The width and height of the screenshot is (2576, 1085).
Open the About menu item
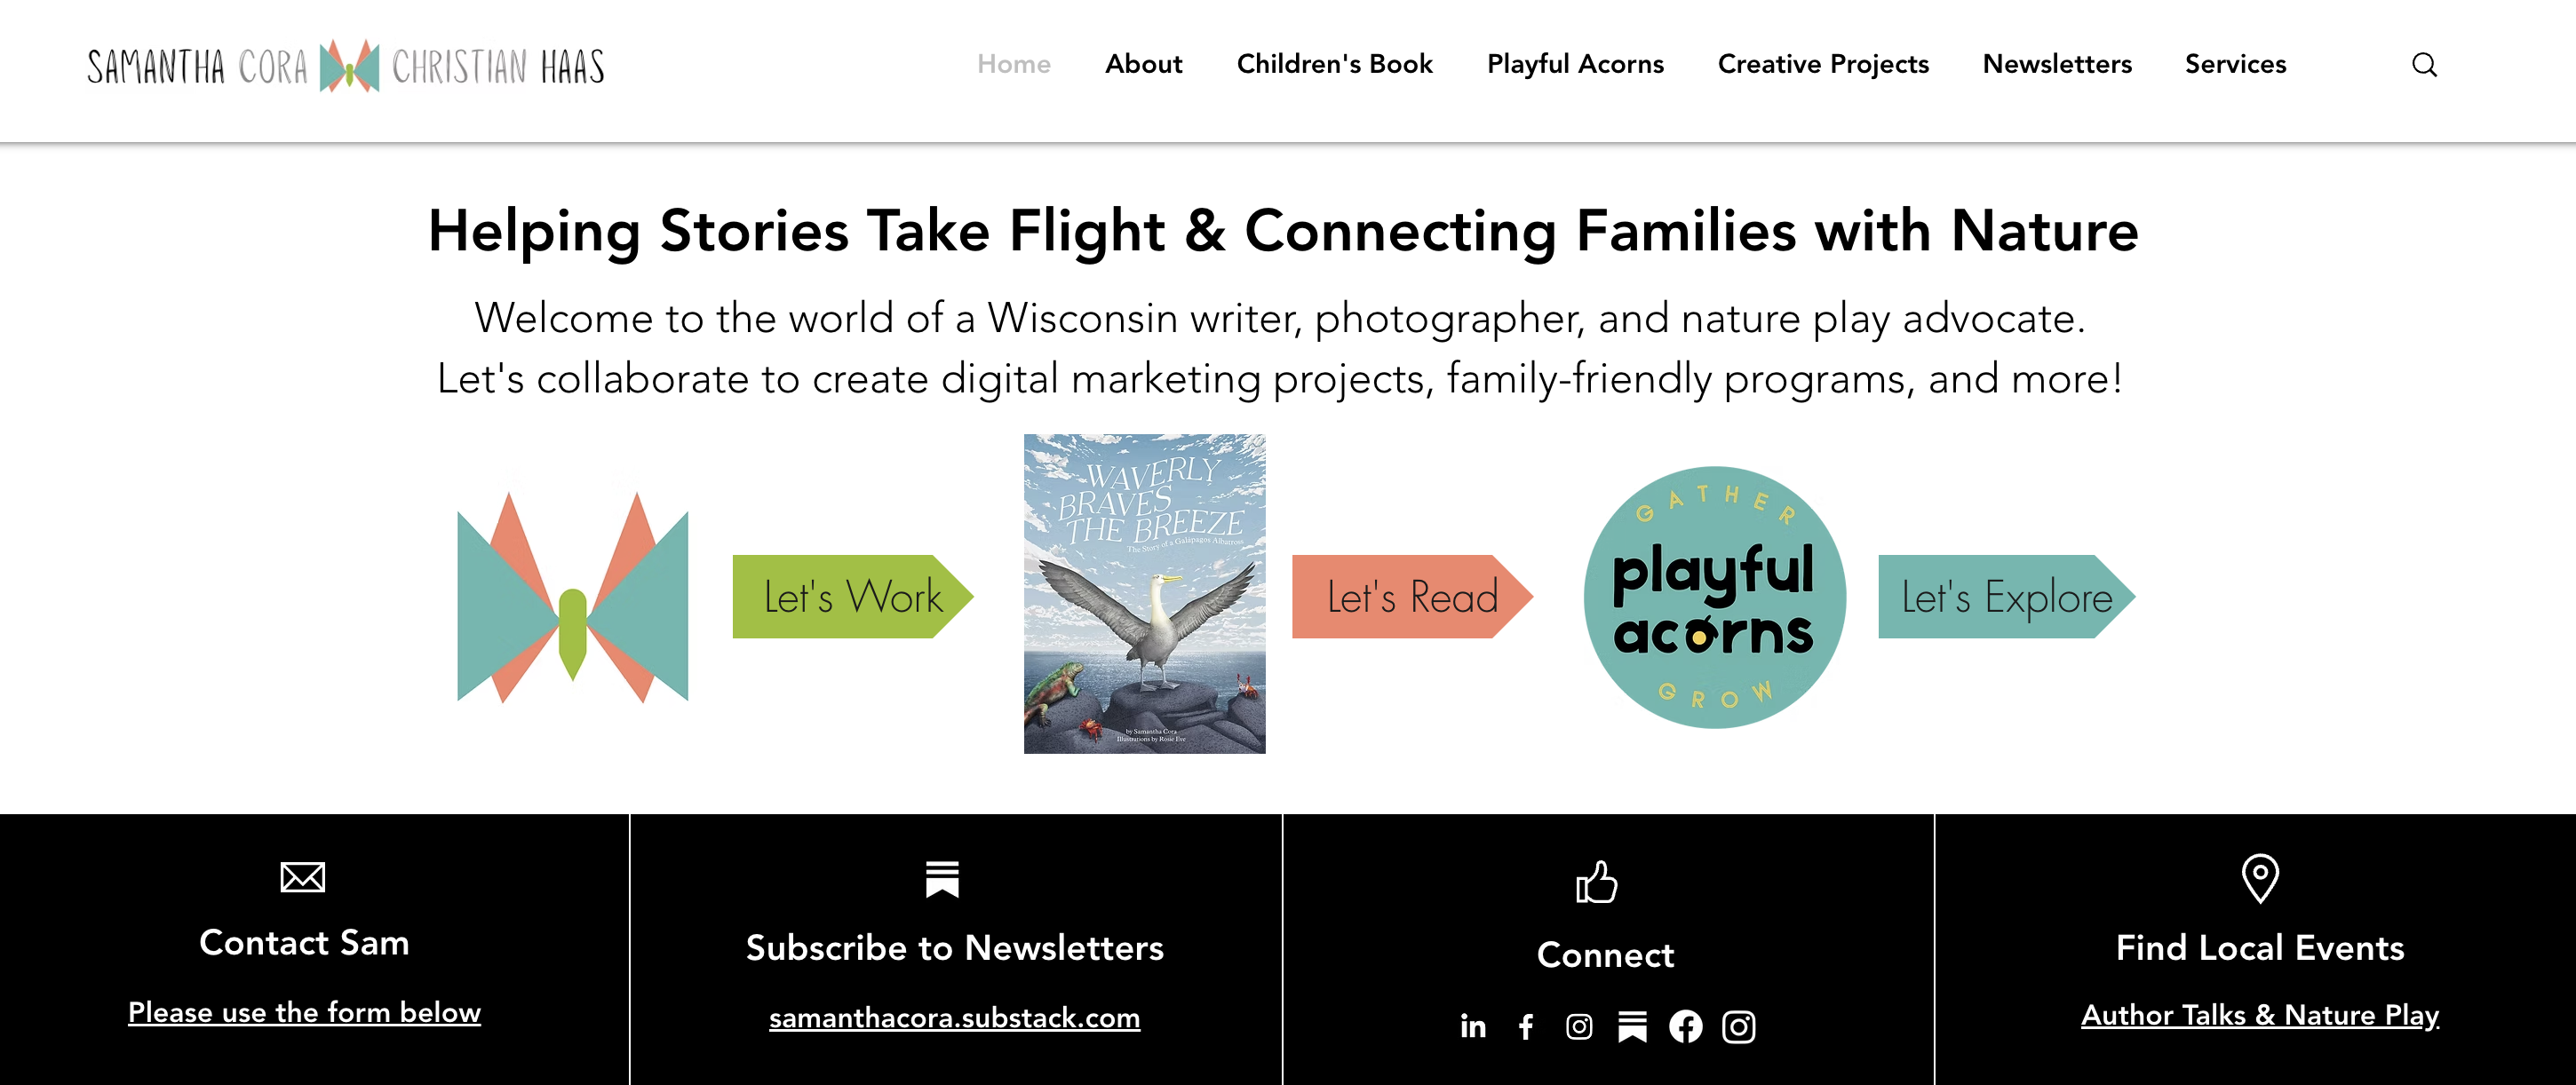pos(1143,64)
